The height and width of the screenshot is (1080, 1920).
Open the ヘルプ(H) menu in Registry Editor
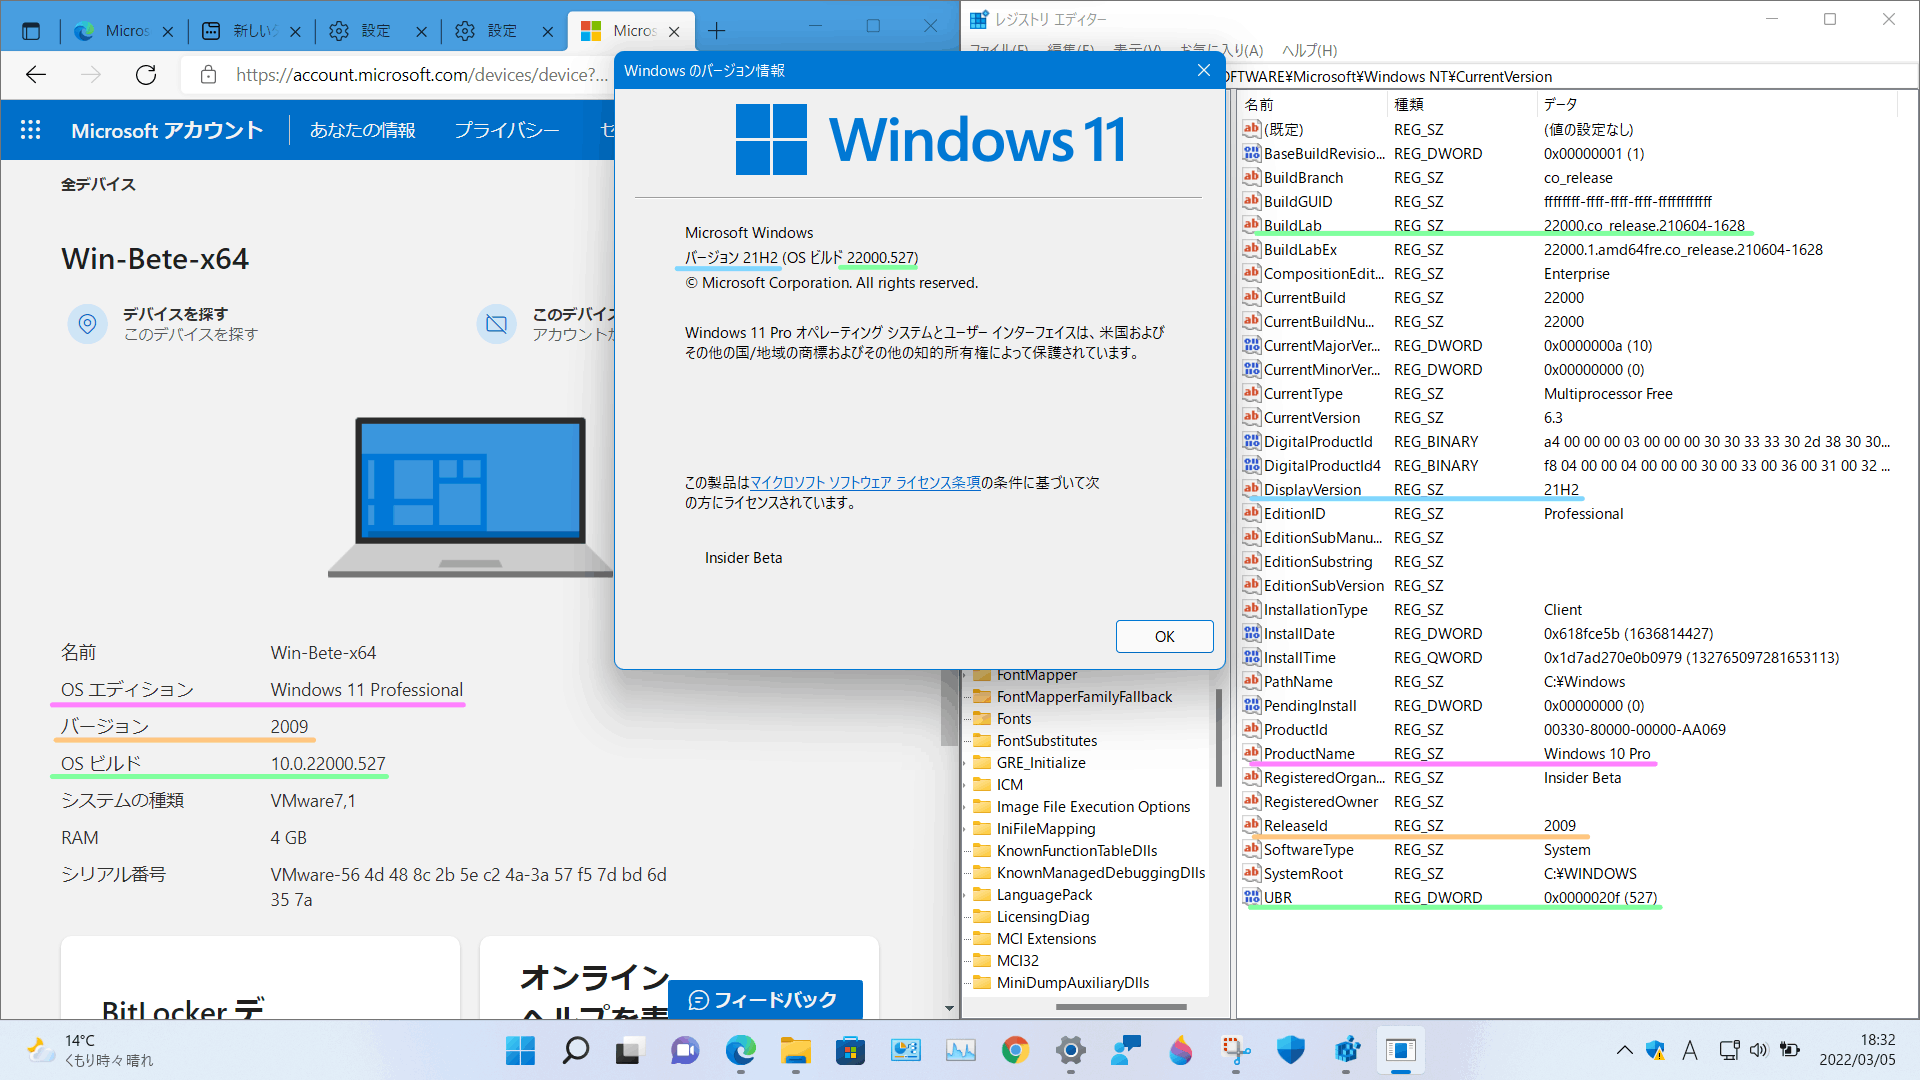1309,50
